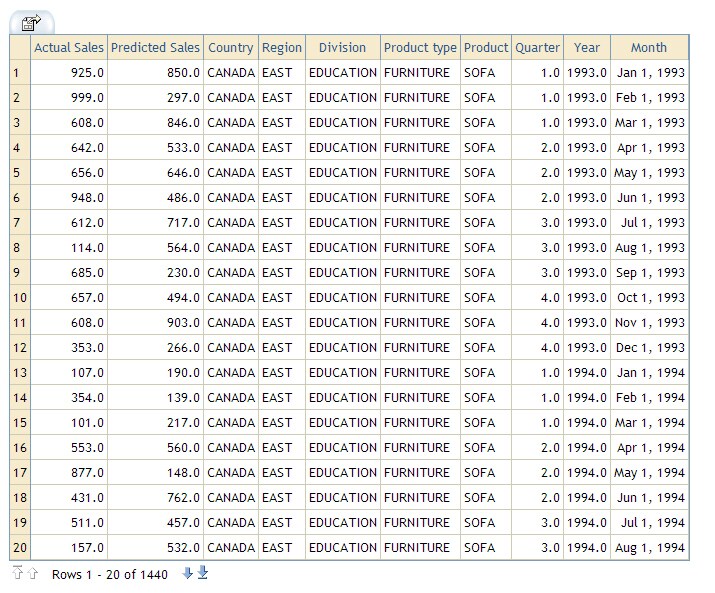Select Actual Sales cell 657.0
The height and width of the screenshot is (593, 715).
(69, 297)
